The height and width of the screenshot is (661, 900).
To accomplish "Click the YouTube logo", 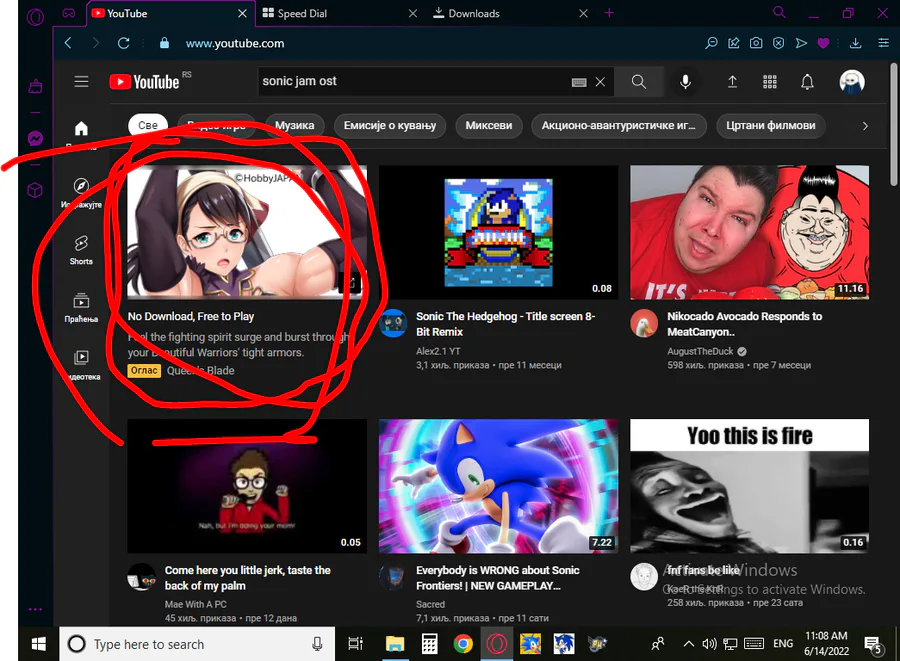I will click(x=144, y=82).
